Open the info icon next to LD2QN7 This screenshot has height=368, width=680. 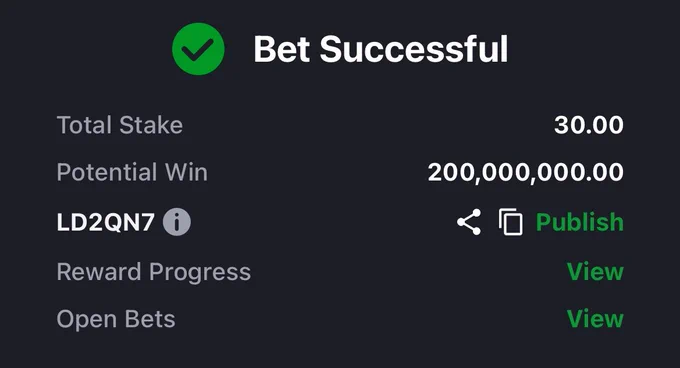(x=177, y=222)
